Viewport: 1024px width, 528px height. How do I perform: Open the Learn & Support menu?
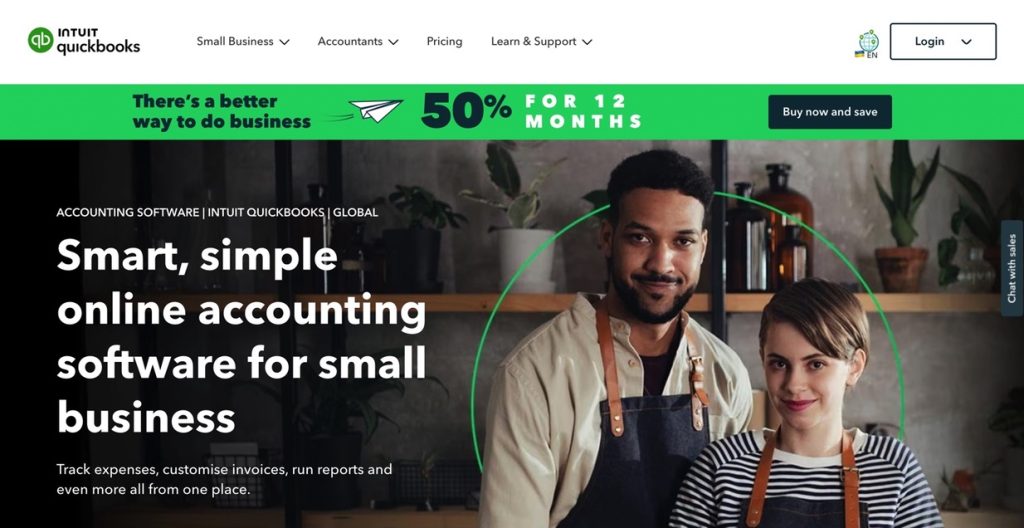click(541, 41)
